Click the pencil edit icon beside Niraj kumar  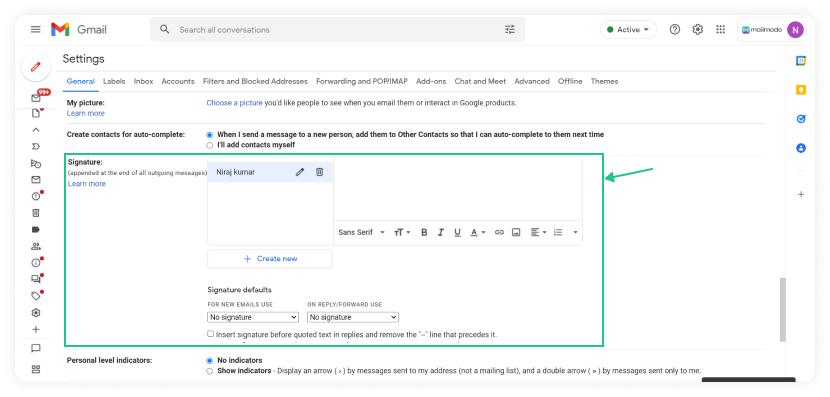pyautogui.click(x=300, y=172)
